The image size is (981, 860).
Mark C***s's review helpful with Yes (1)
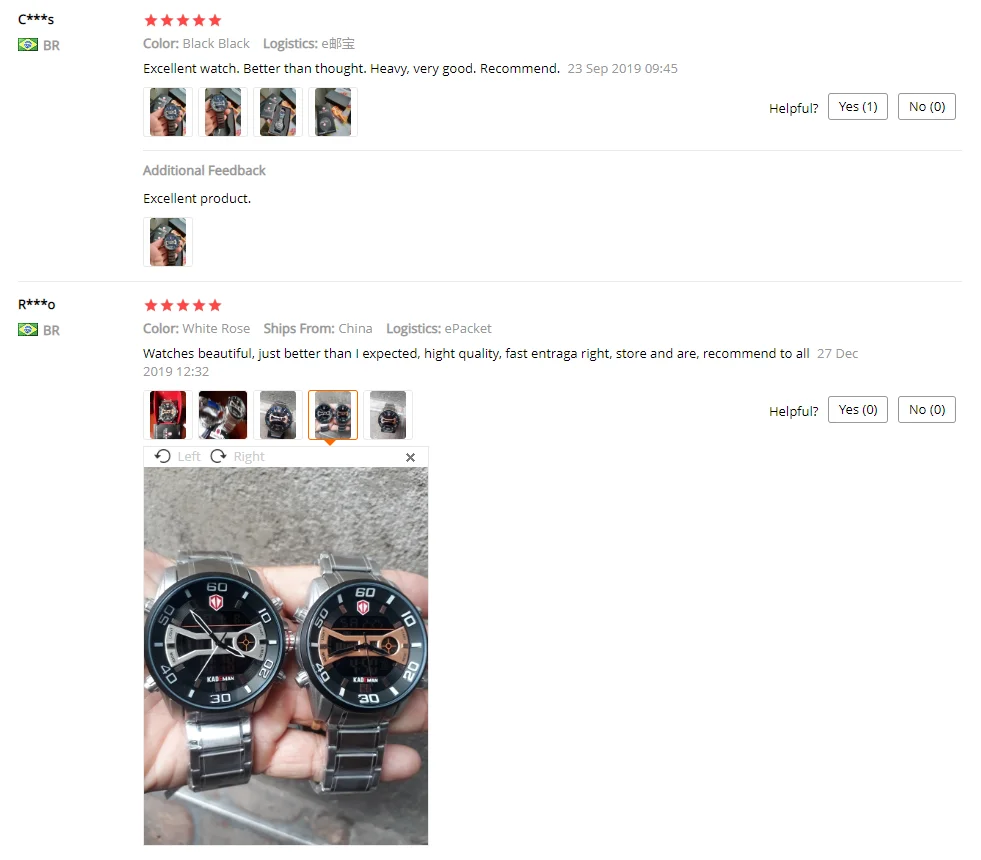click(858, 107)
